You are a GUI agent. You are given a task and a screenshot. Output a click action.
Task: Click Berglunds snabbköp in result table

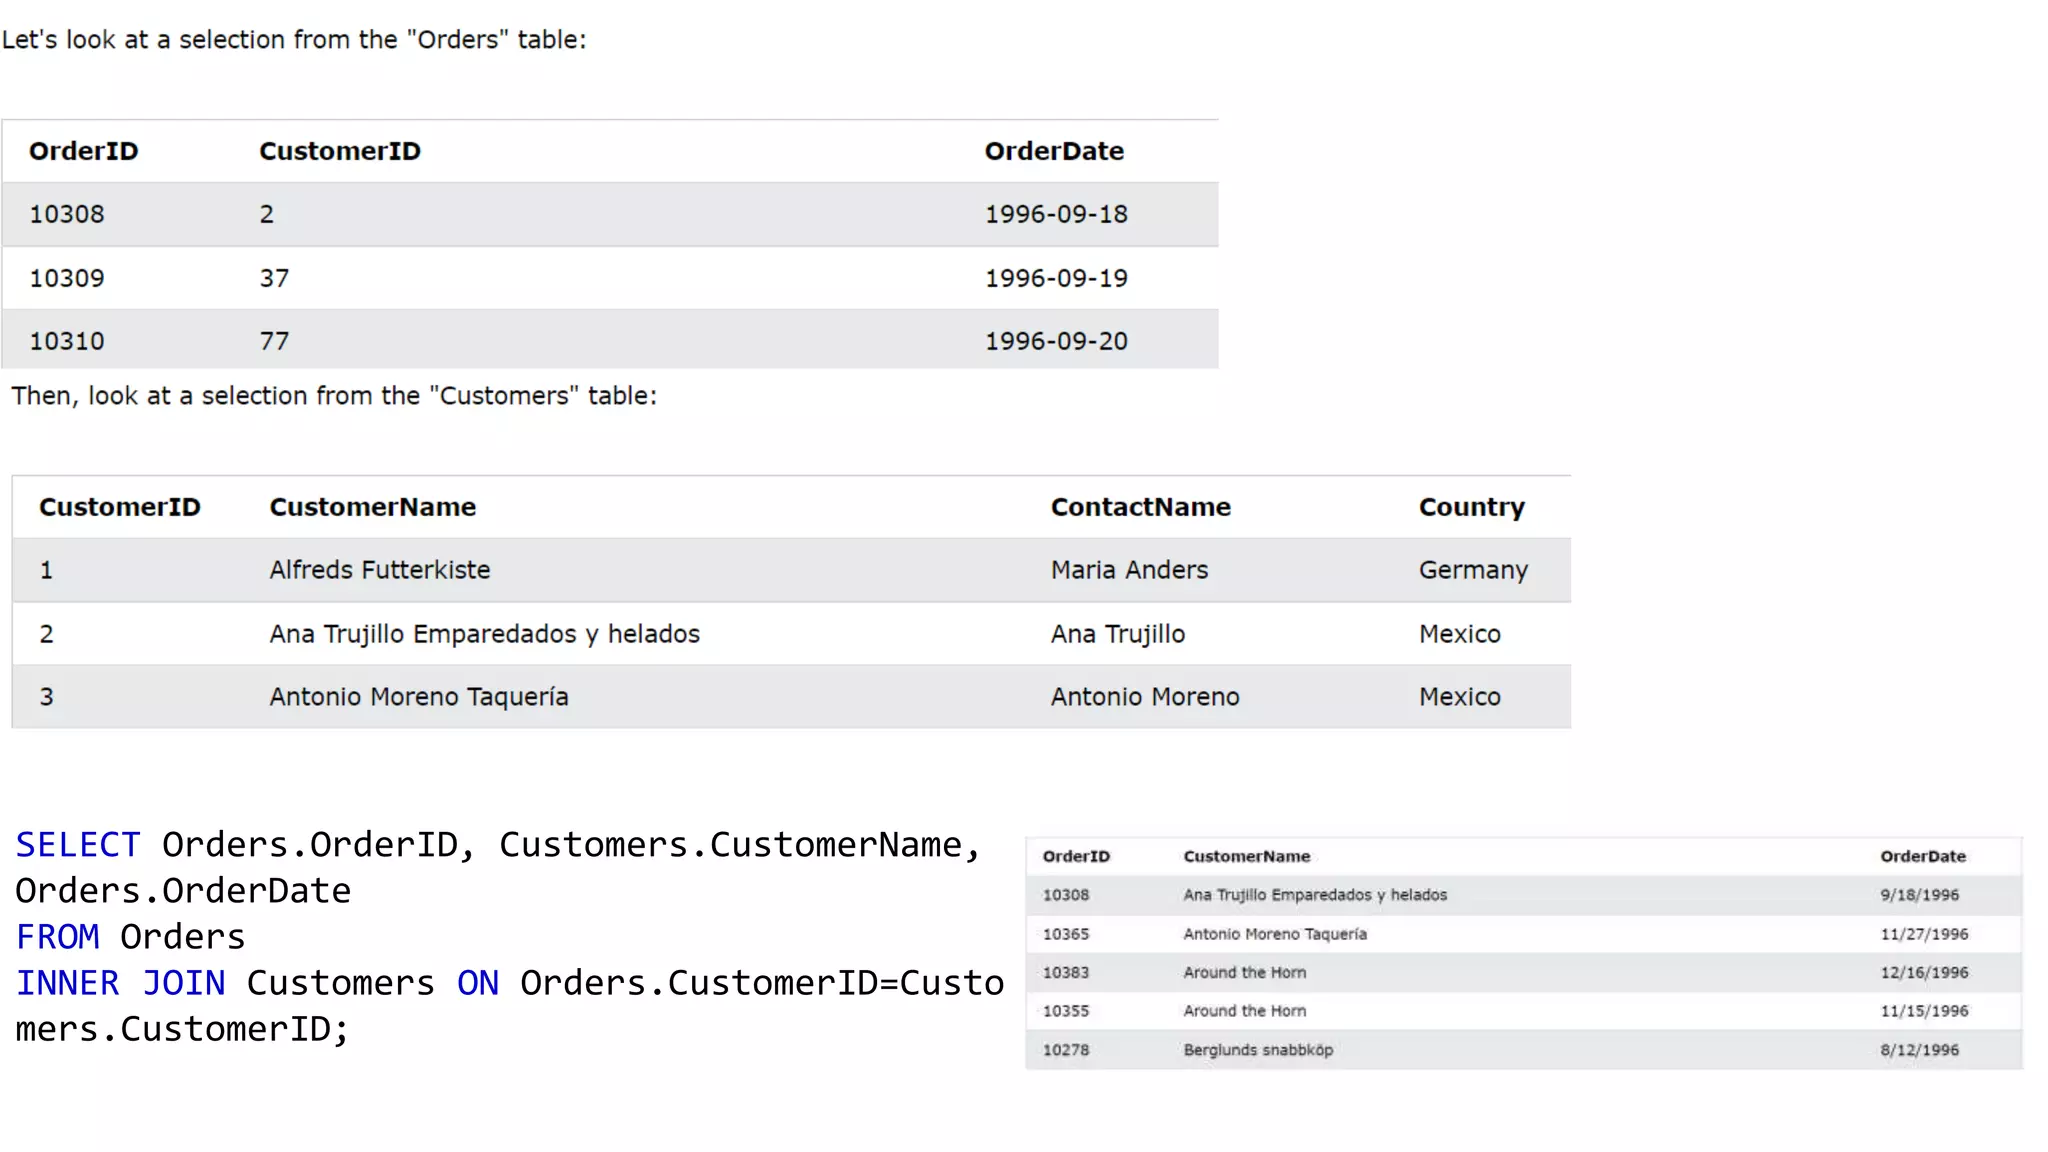pos(1257,1050)
